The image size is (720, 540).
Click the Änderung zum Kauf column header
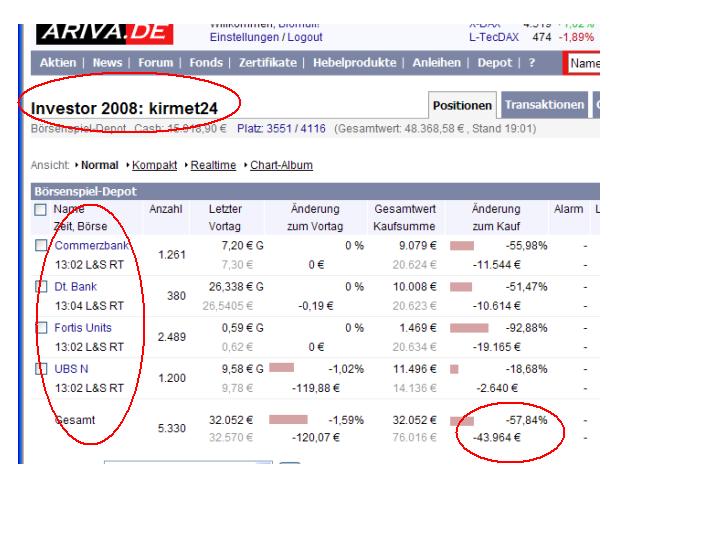(496, 218)
